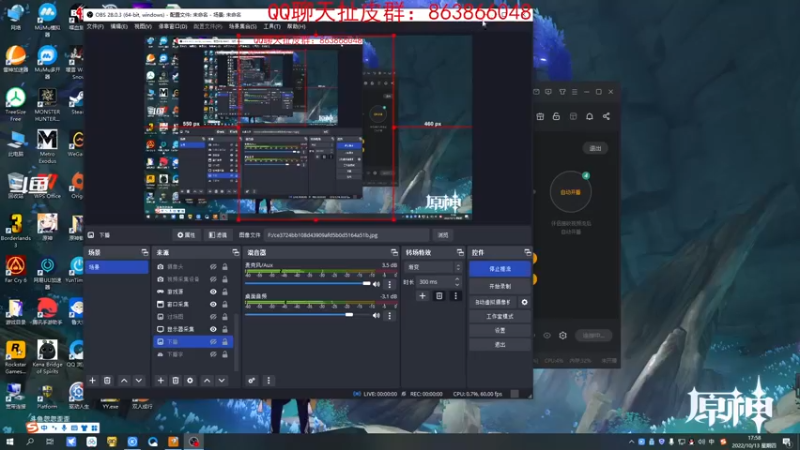This screenshot has width=800, height=450.
Task: Delete the selected scene with trash icon
Action: [x=107, y=381]
